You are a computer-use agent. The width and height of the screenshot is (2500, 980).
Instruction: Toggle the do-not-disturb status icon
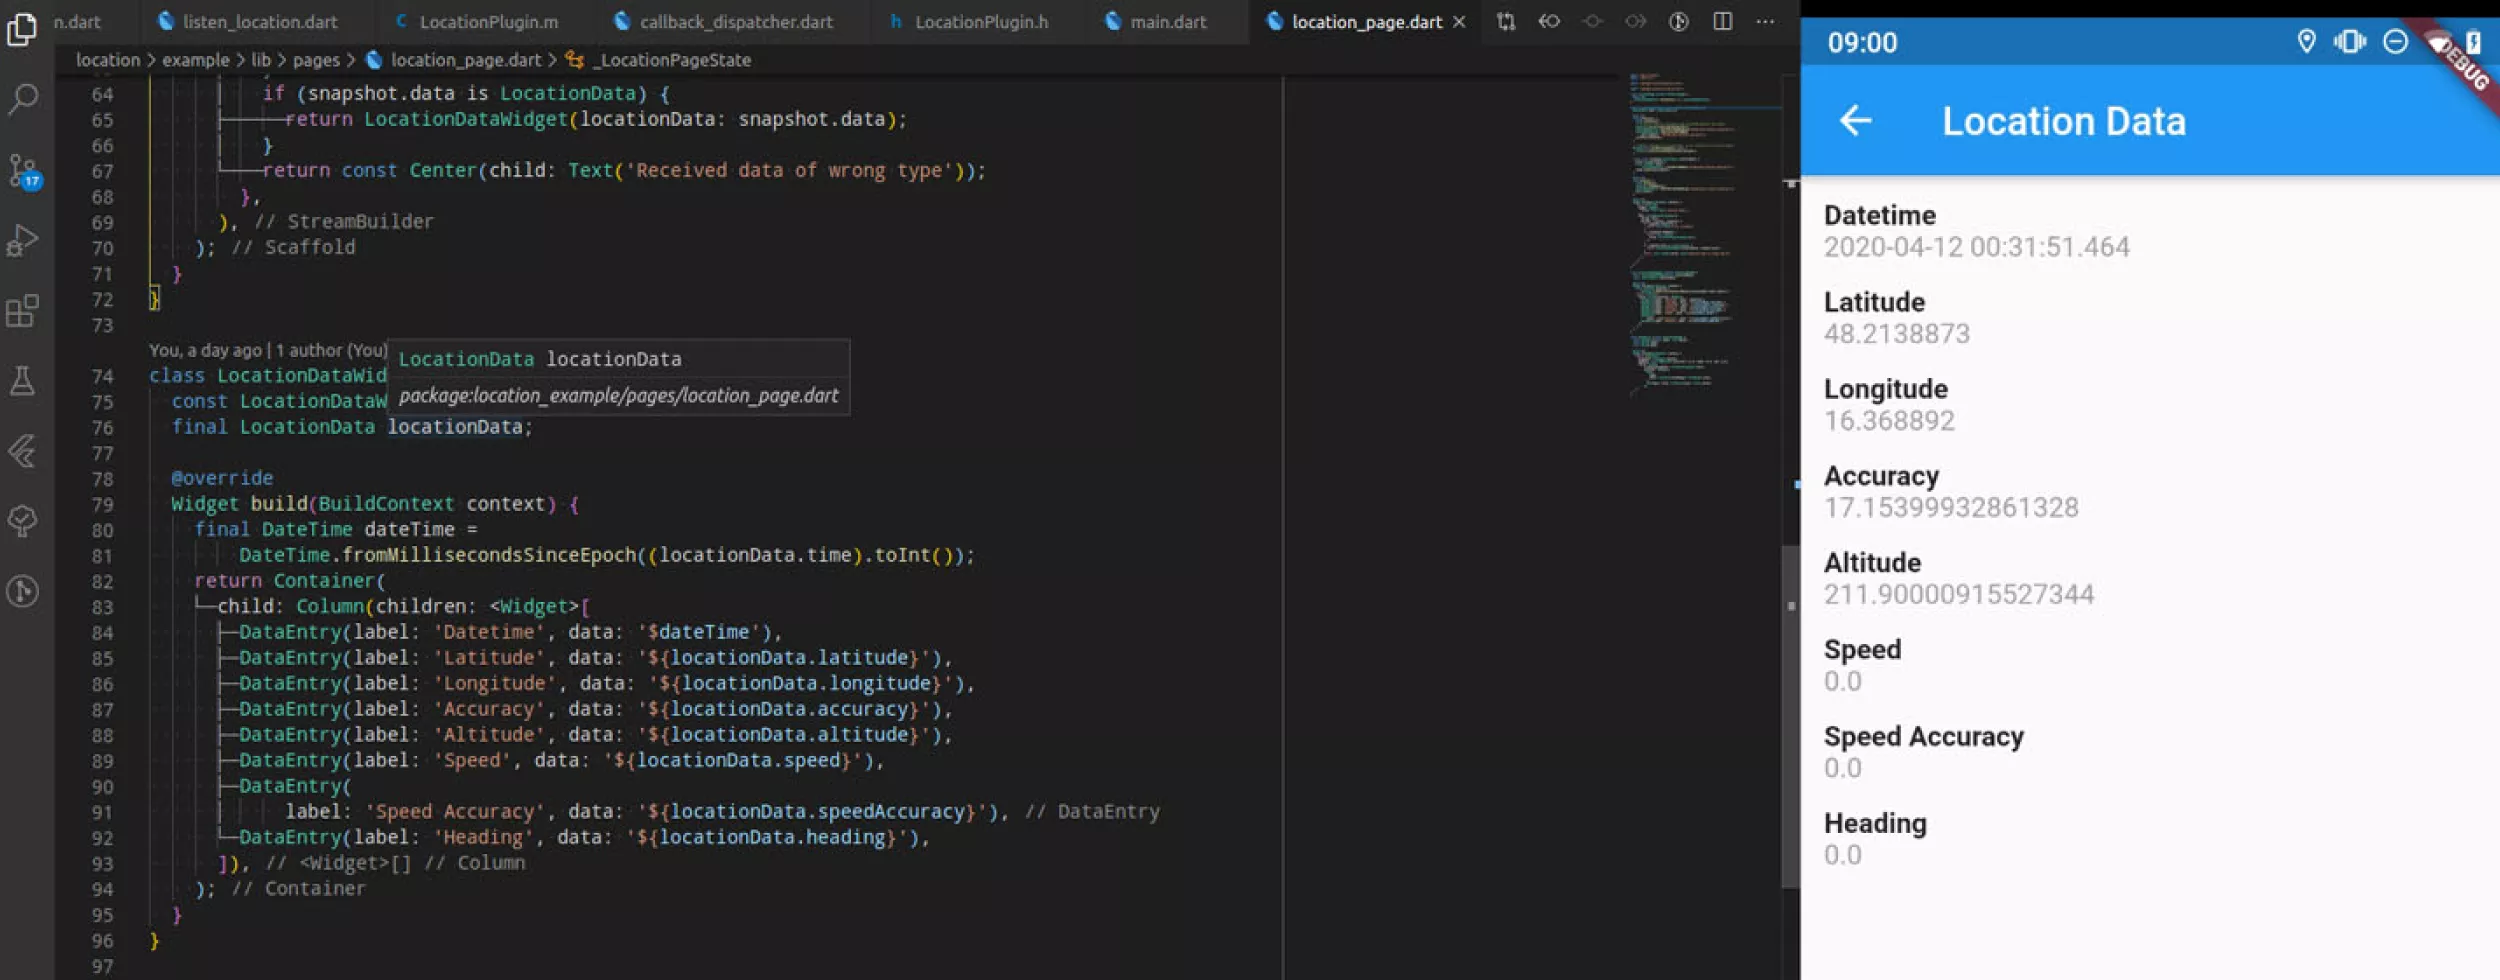click(x=2394, y=41)
